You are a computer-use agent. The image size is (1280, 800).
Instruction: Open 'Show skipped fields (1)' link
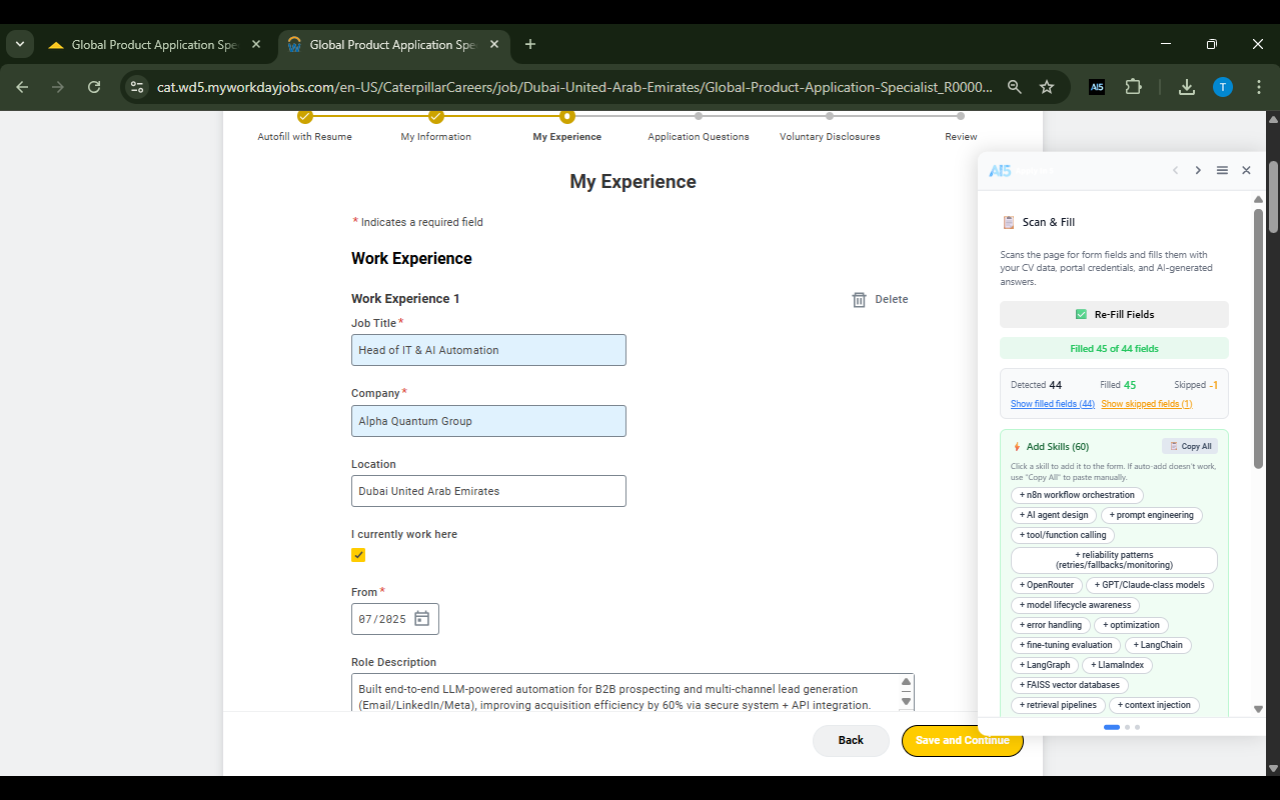1146,404
